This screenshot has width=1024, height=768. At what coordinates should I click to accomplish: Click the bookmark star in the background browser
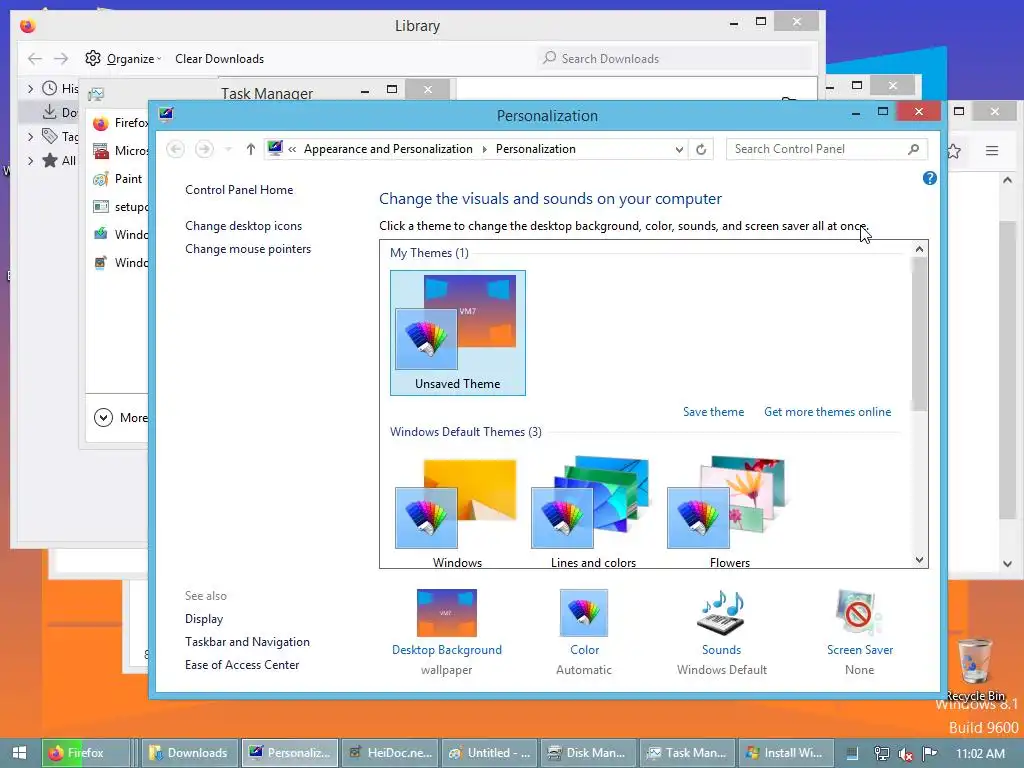[x=953, y=152]
